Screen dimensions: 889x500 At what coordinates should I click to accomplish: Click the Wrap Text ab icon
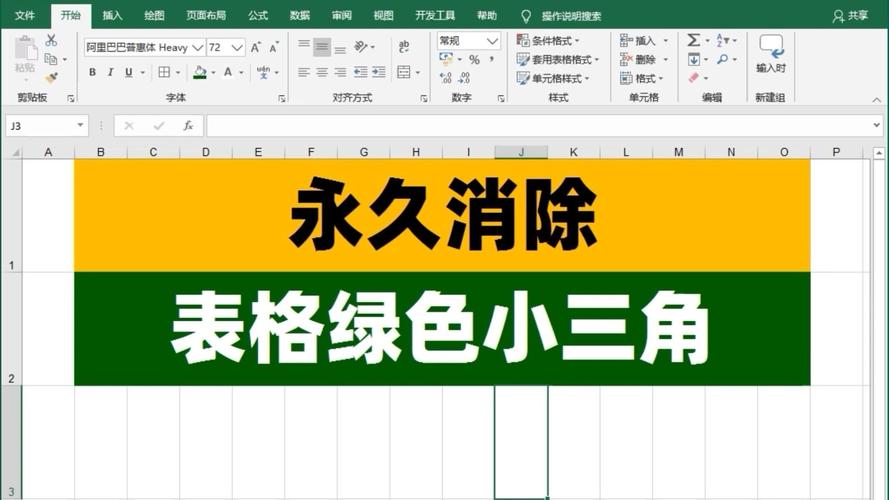point(404,46)
